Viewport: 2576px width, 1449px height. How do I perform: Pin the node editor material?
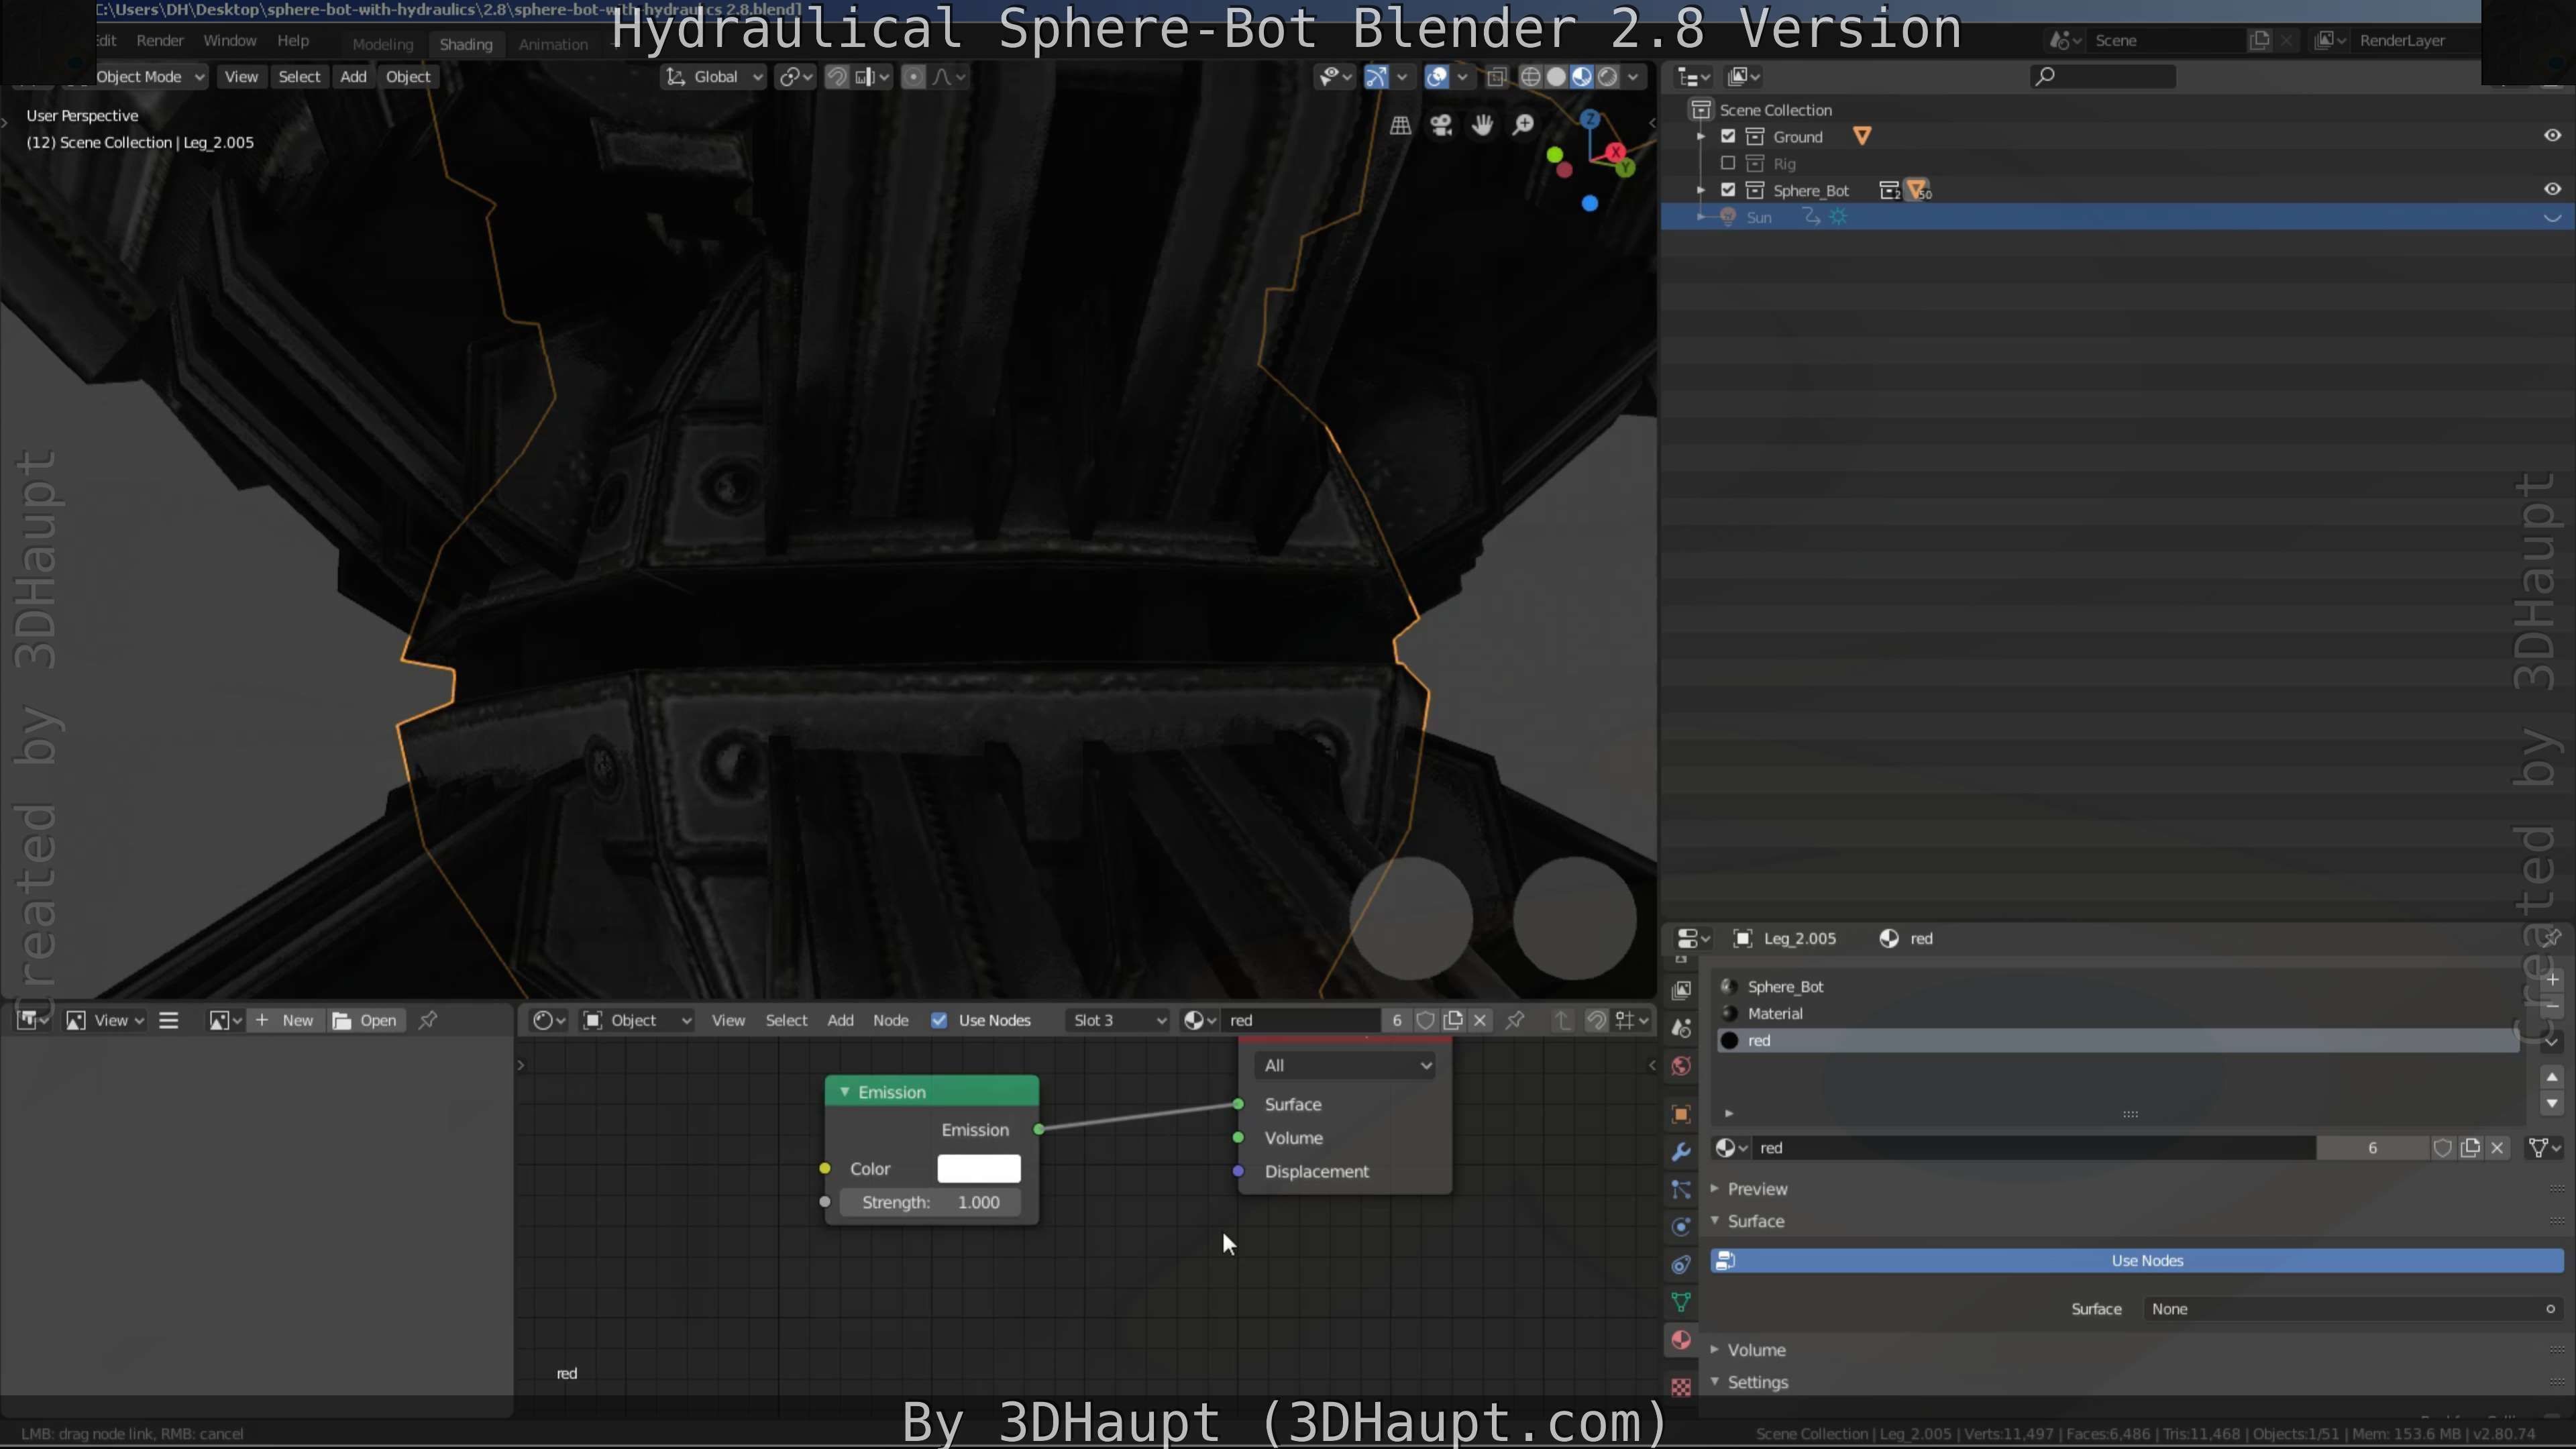pos(1515,1020)
